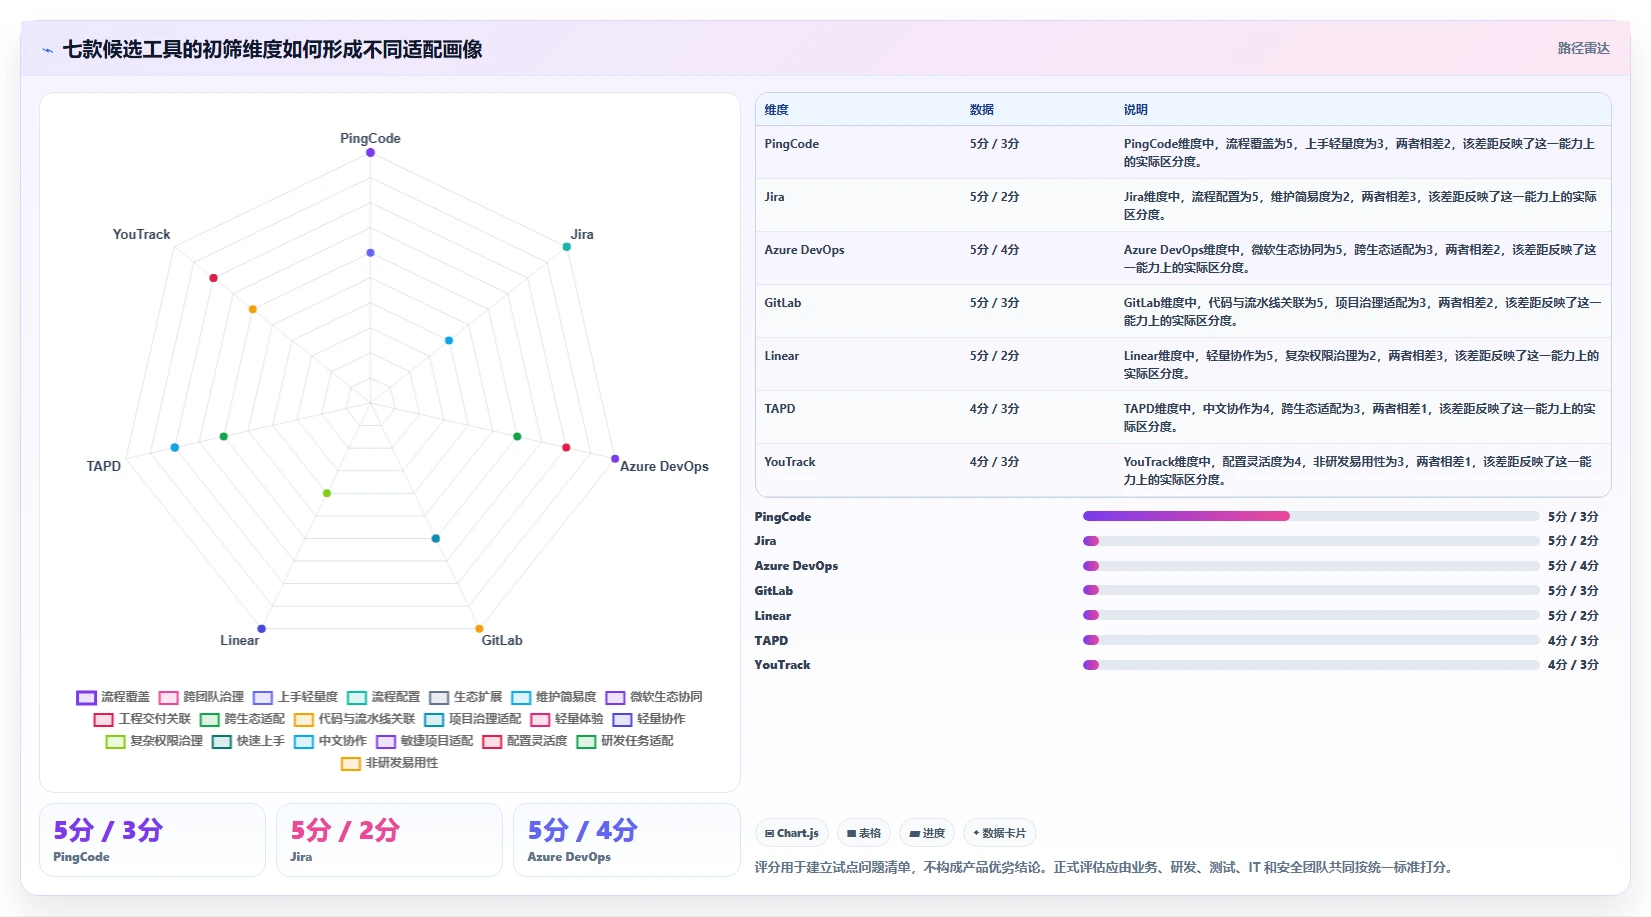Toggle the 上手轻量度 legend dataset
Image resolution: width=1651 pixels, height=917 pixels.
click(295, 697)
